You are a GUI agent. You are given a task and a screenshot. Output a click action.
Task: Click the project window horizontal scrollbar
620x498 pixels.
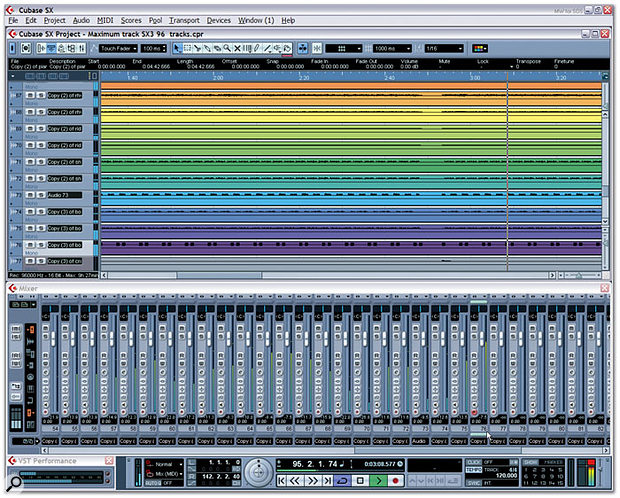[x=219, y=275]
